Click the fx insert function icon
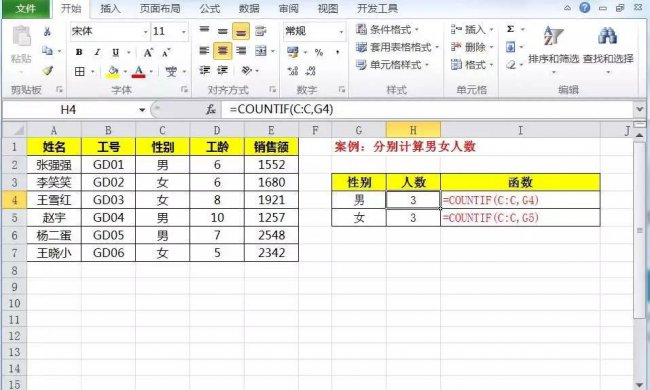The image size is (650, 390). [211, 109]
